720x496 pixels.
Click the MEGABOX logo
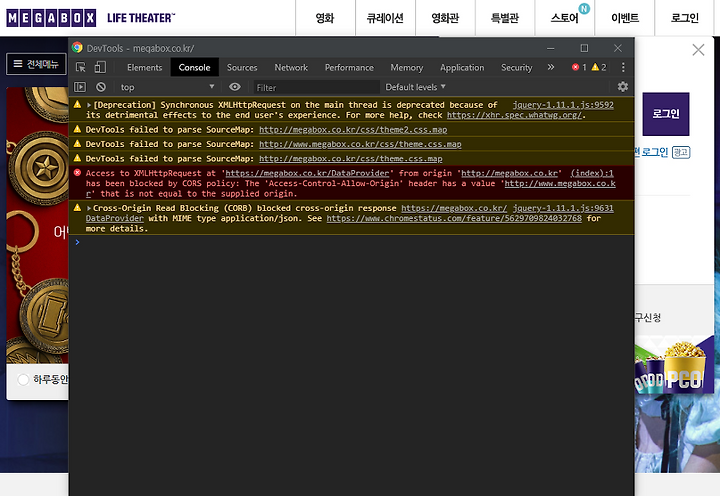pos(51,18)
